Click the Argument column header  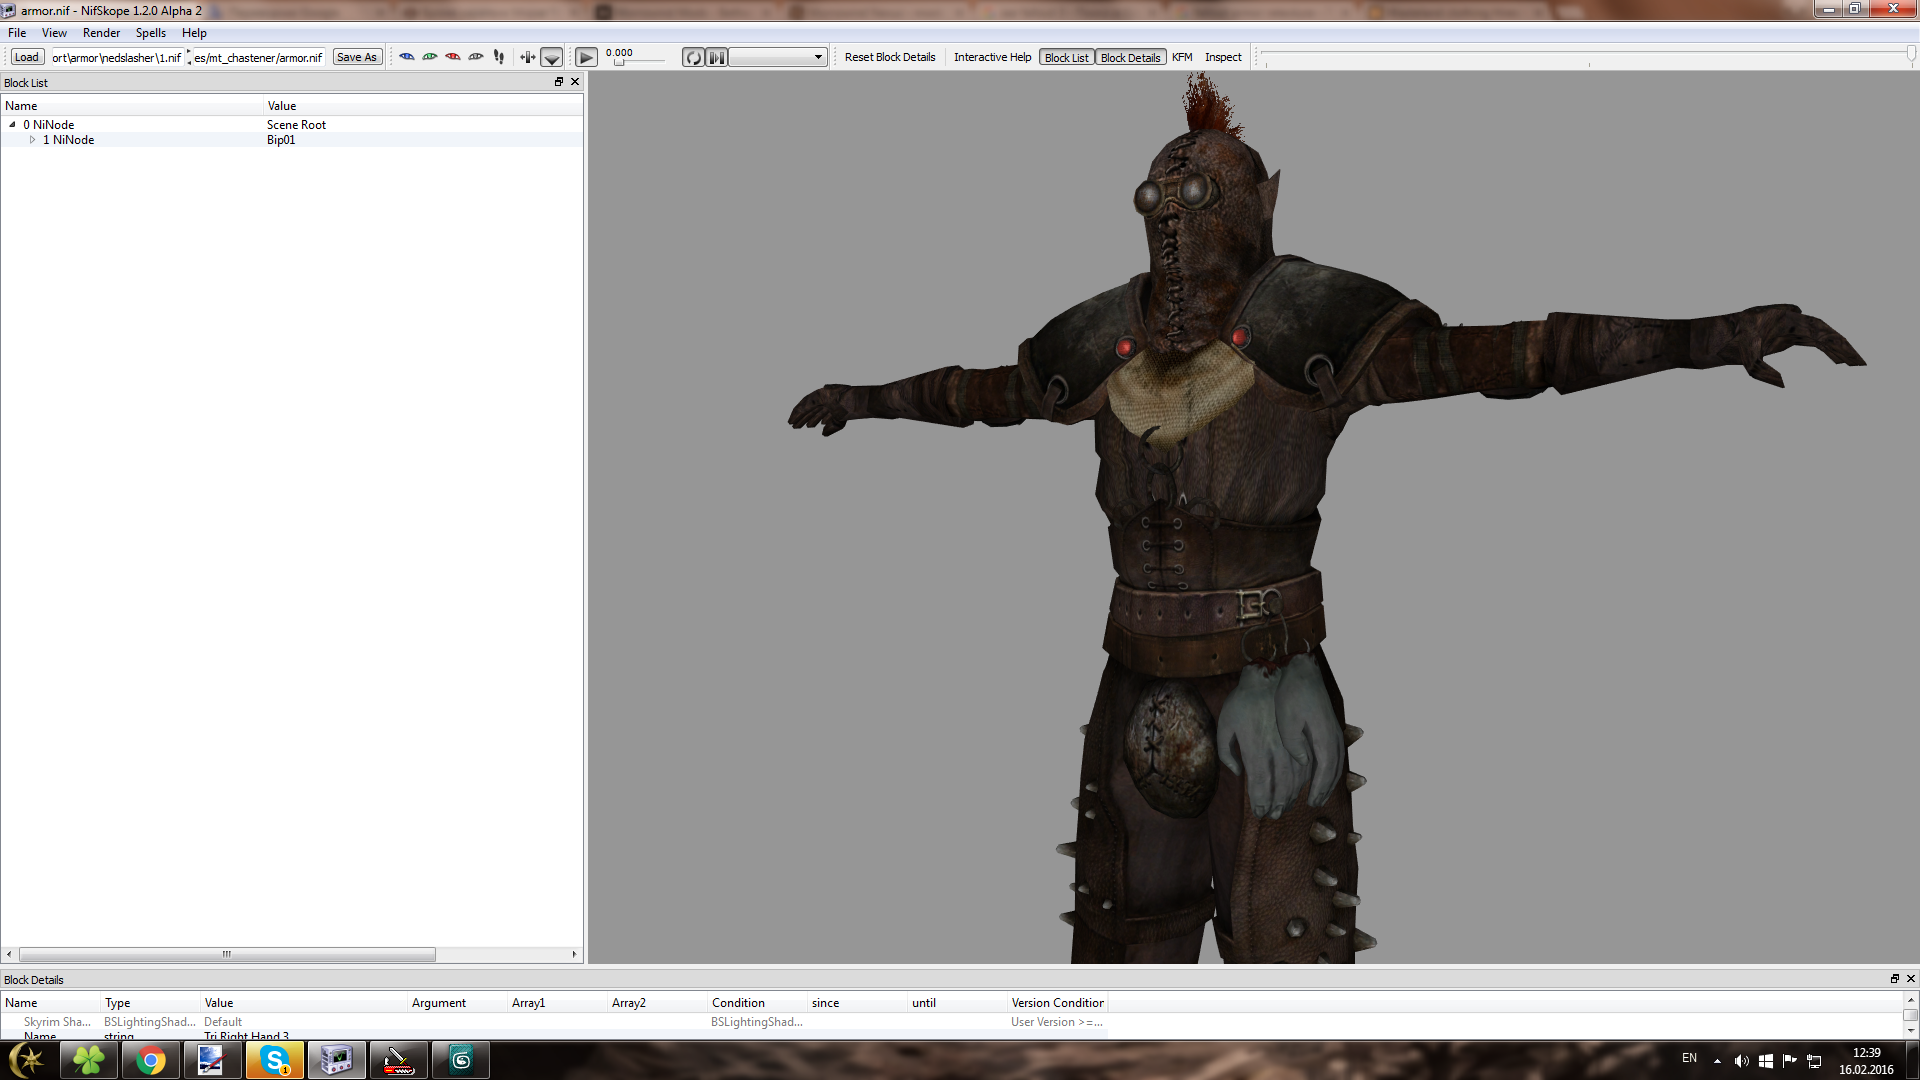tap(458, 1003)
